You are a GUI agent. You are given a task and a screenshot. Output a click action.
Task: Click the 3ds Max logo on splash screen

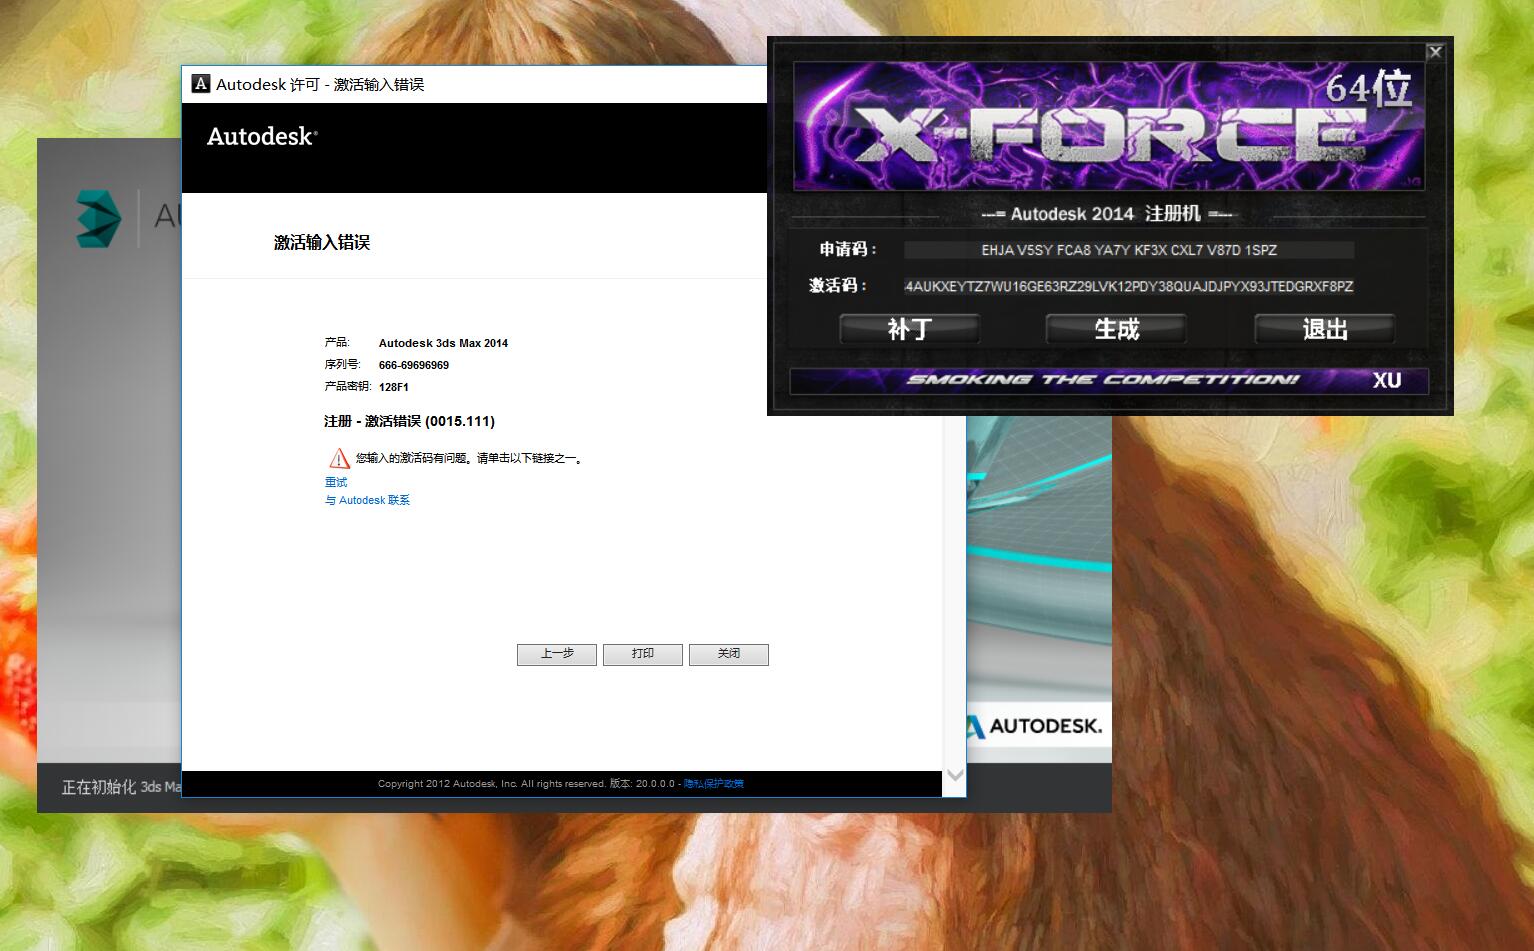click(98, 217)
